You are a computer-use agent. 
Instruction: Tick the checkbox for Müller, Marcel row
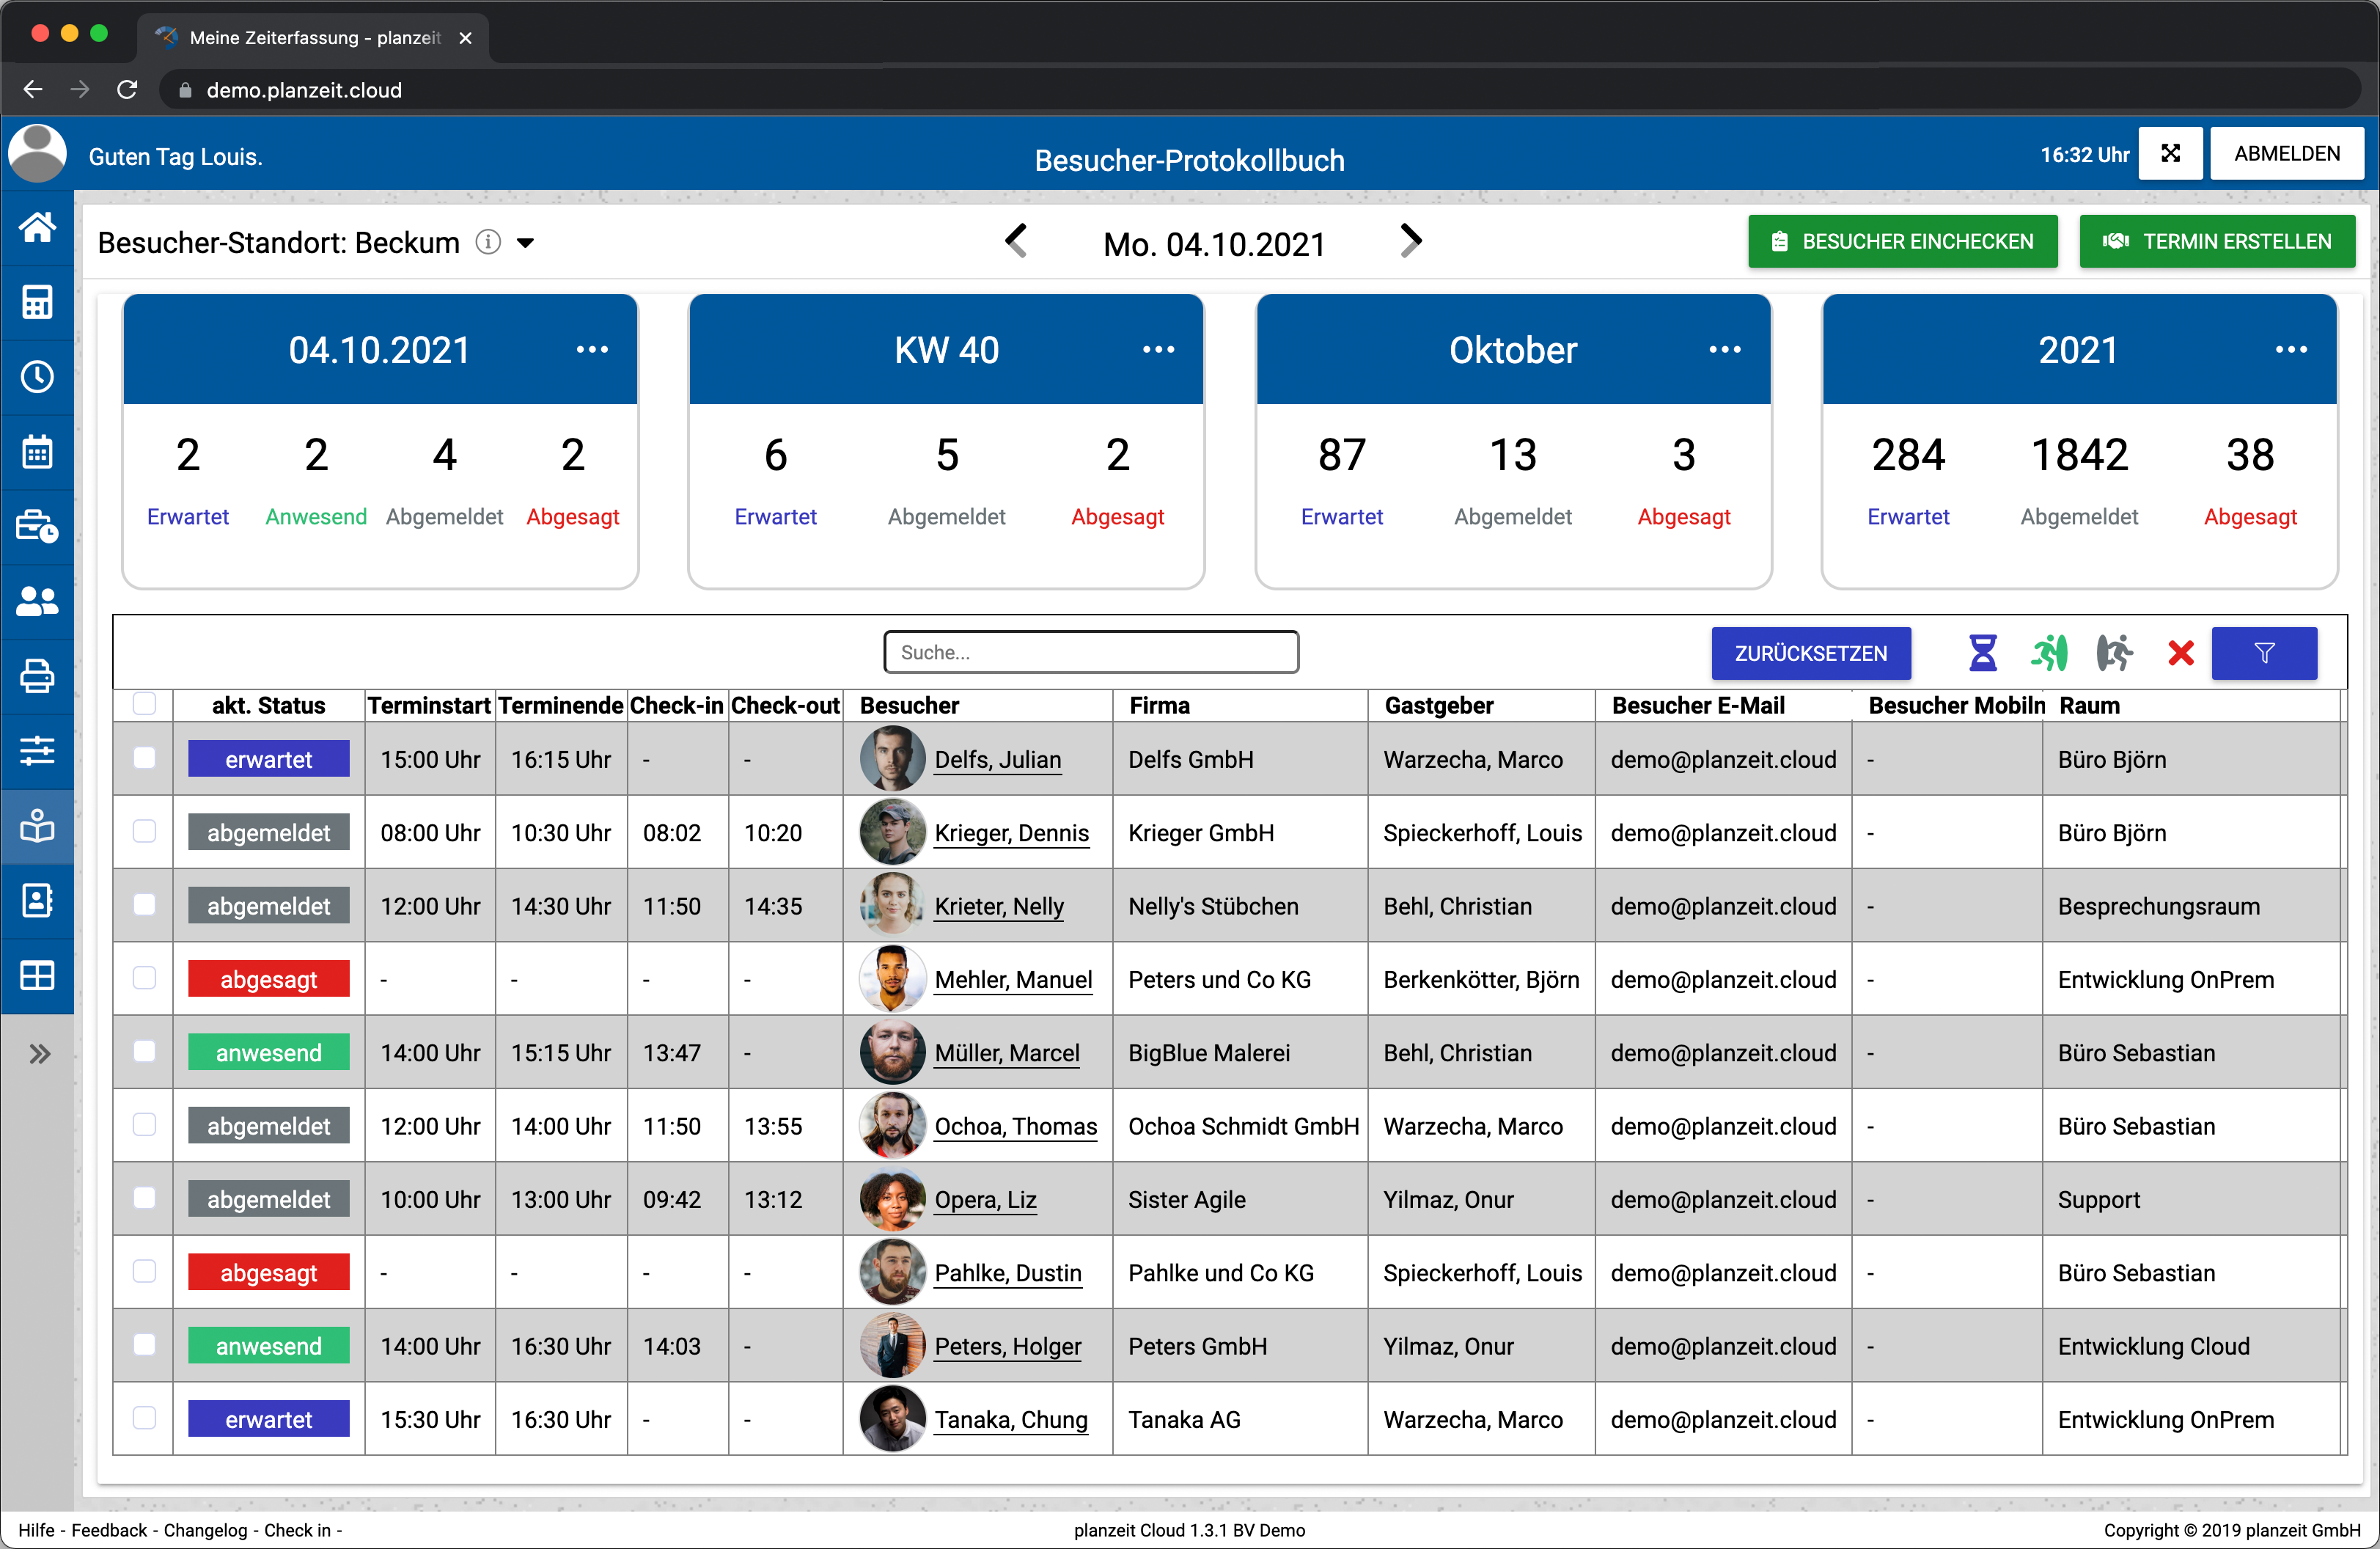[144, 1051]
